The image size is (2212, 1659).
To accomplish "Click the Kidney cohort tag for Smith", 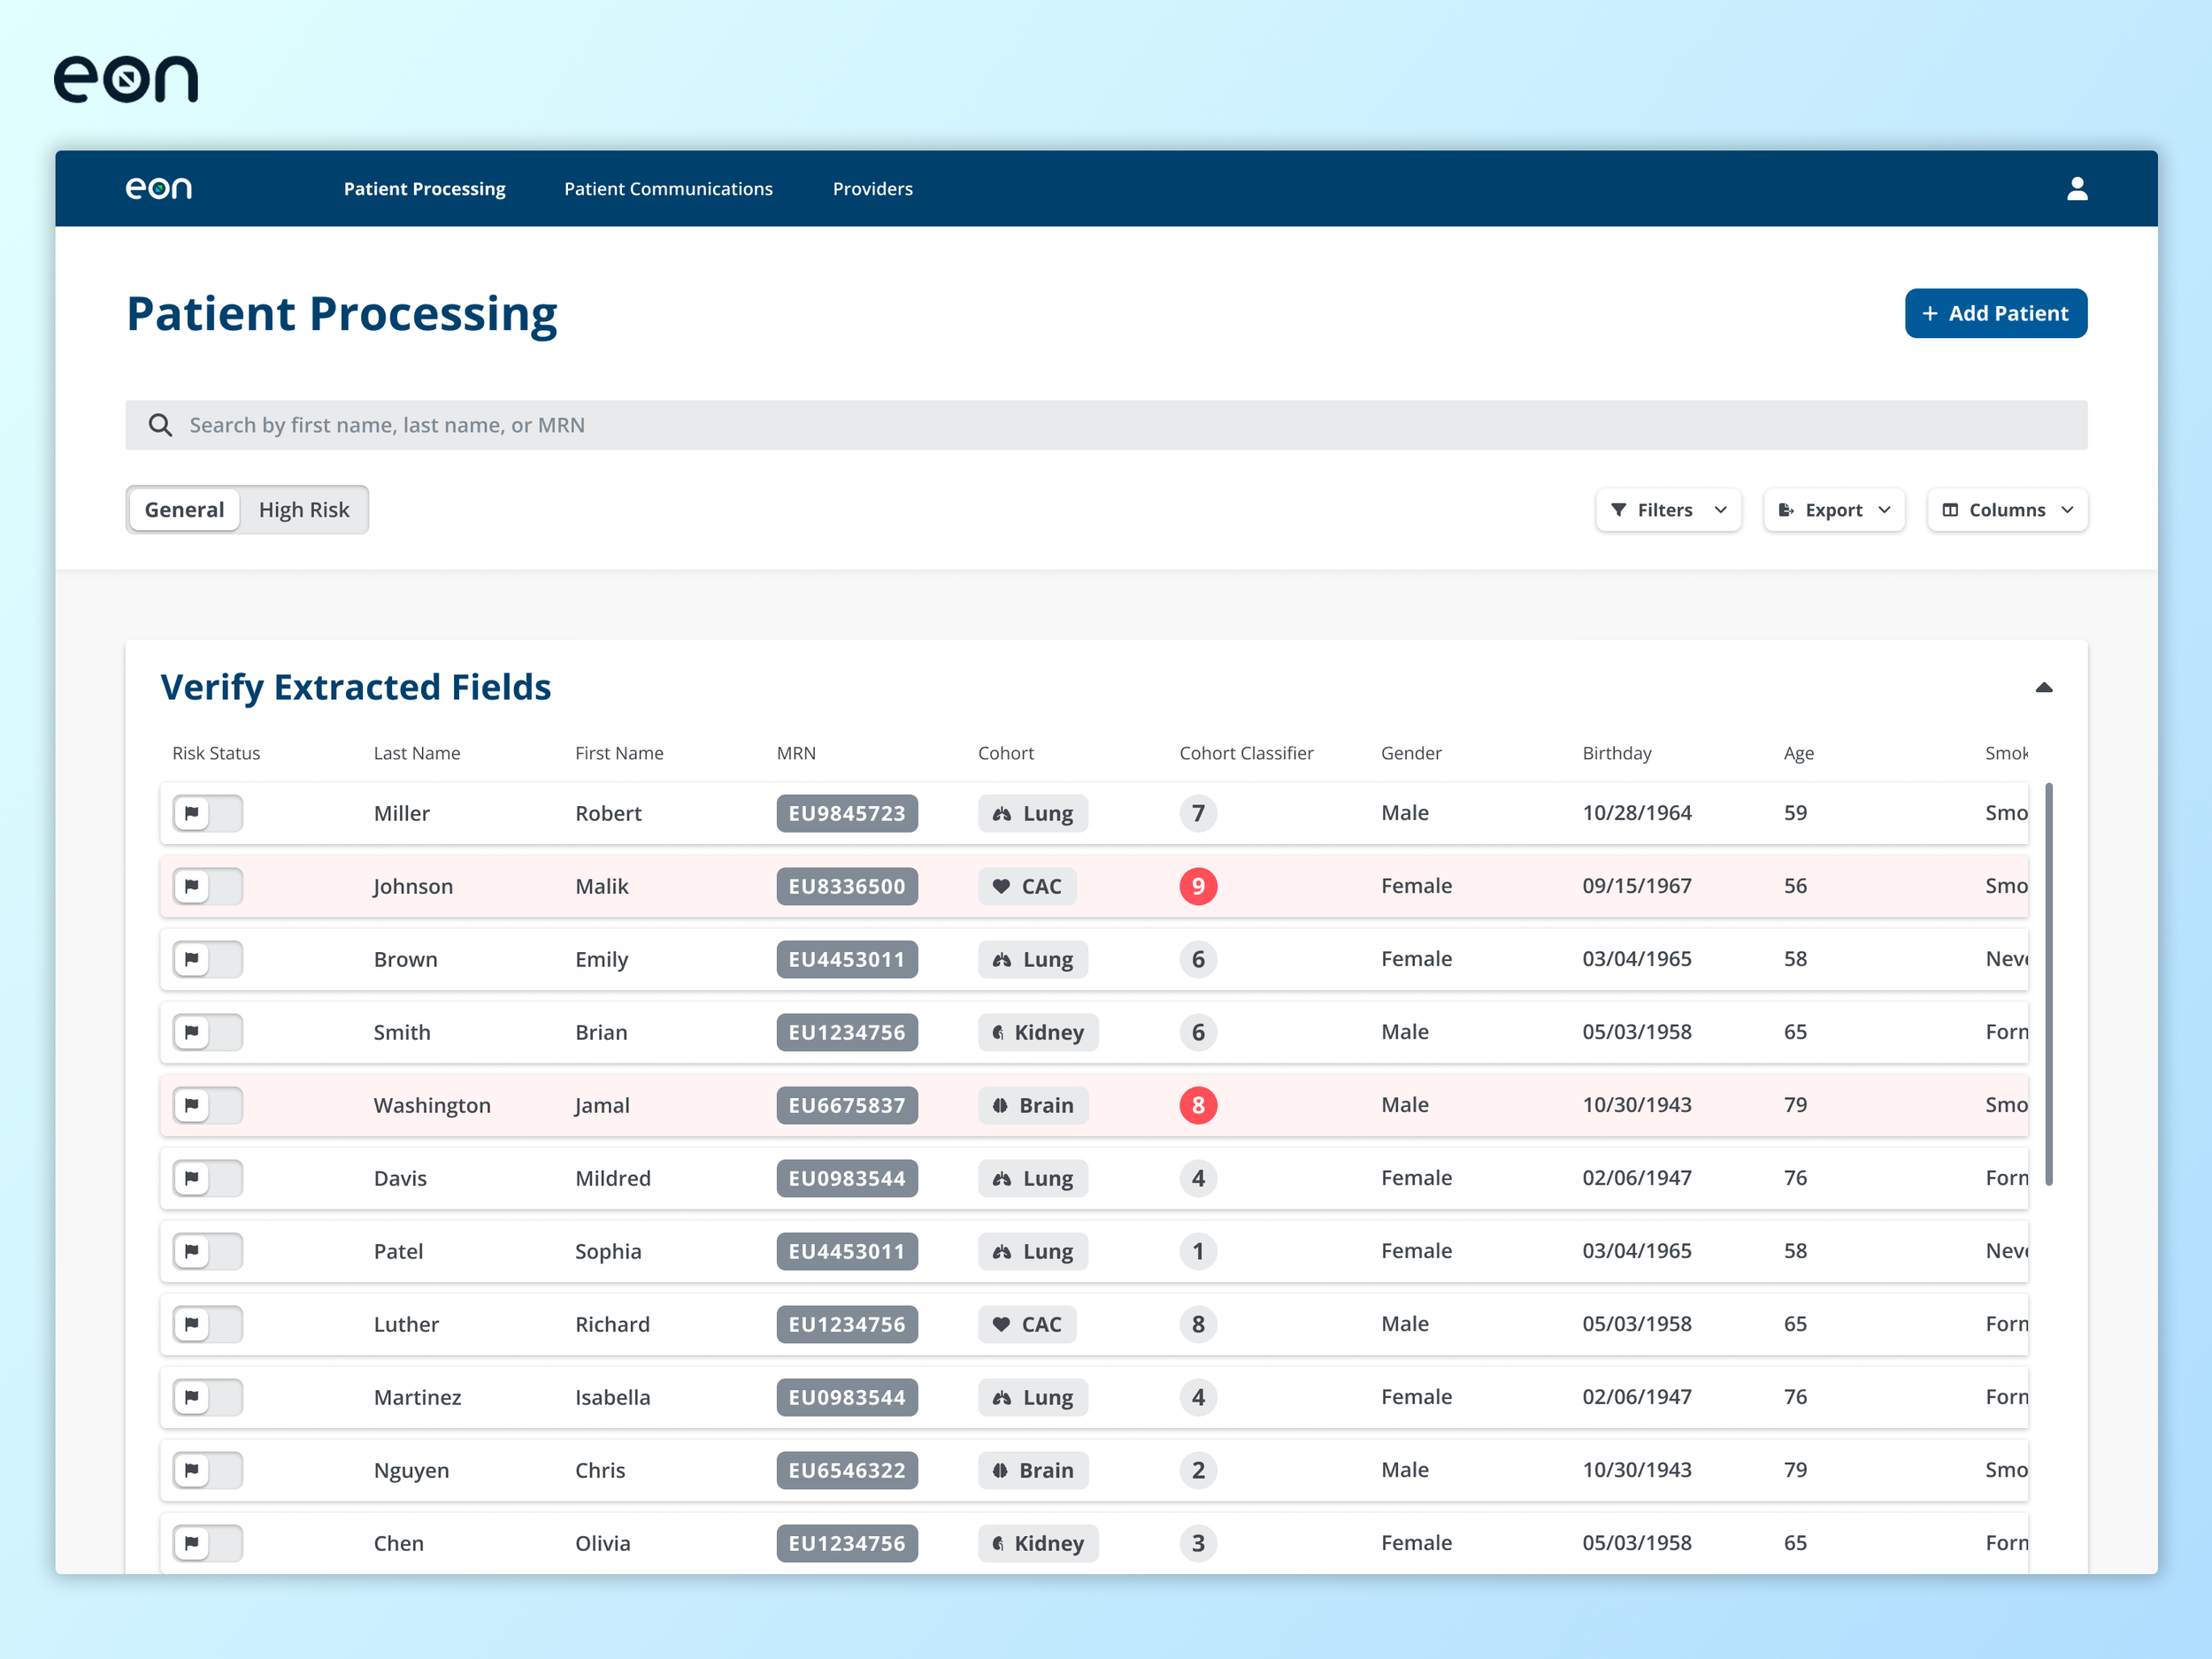I will [1037, 1032].
